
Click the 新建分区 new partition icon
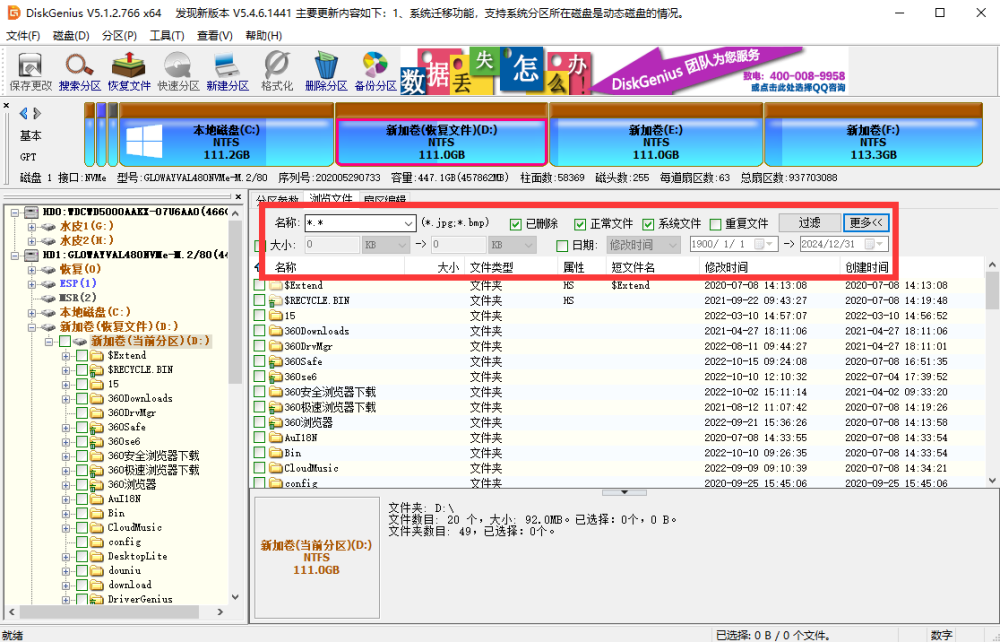tap(227, 71)
